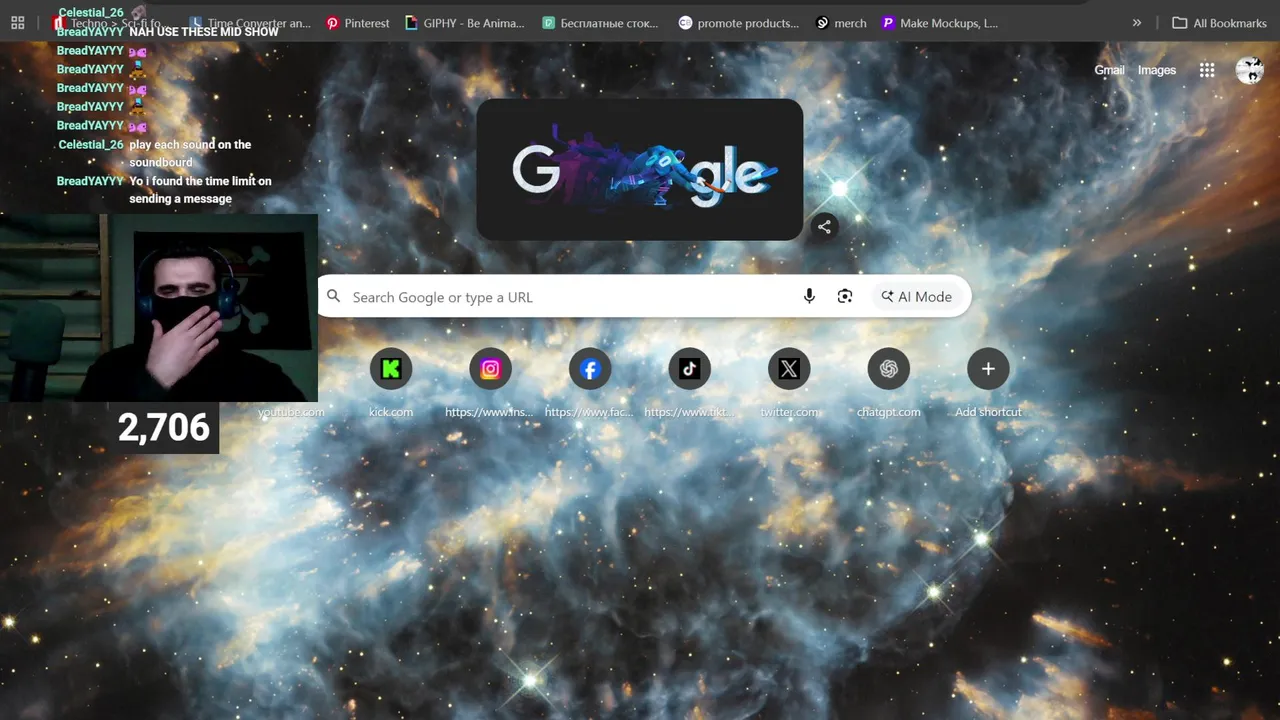Click the search magnifier icon
The width and height of the screenshot is (1280, 720).
334,297
